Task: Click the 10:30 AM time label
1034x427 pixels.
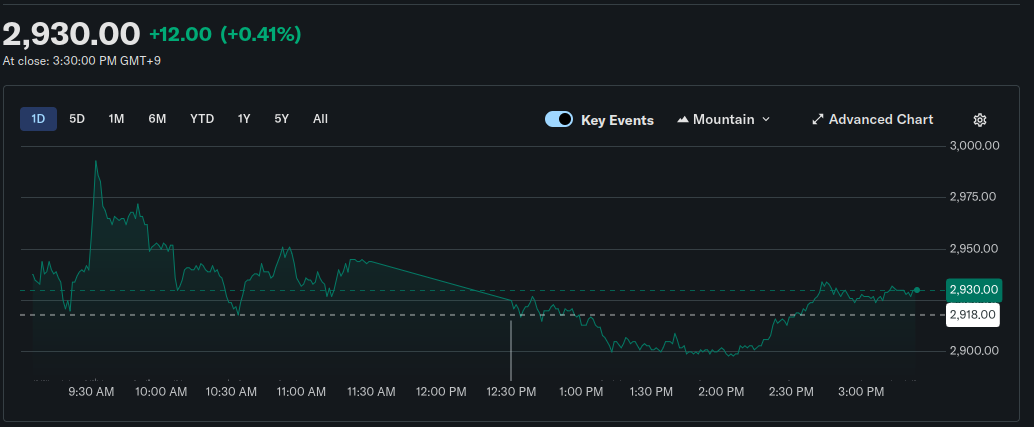Action: tap(231, 392)
